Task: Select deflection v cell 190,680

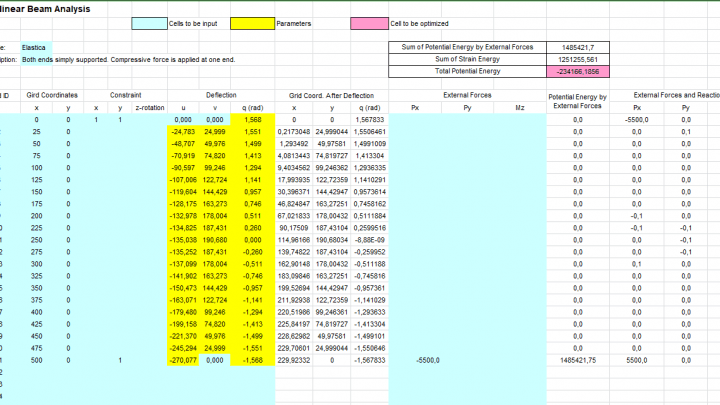Action: pos(214,240)
